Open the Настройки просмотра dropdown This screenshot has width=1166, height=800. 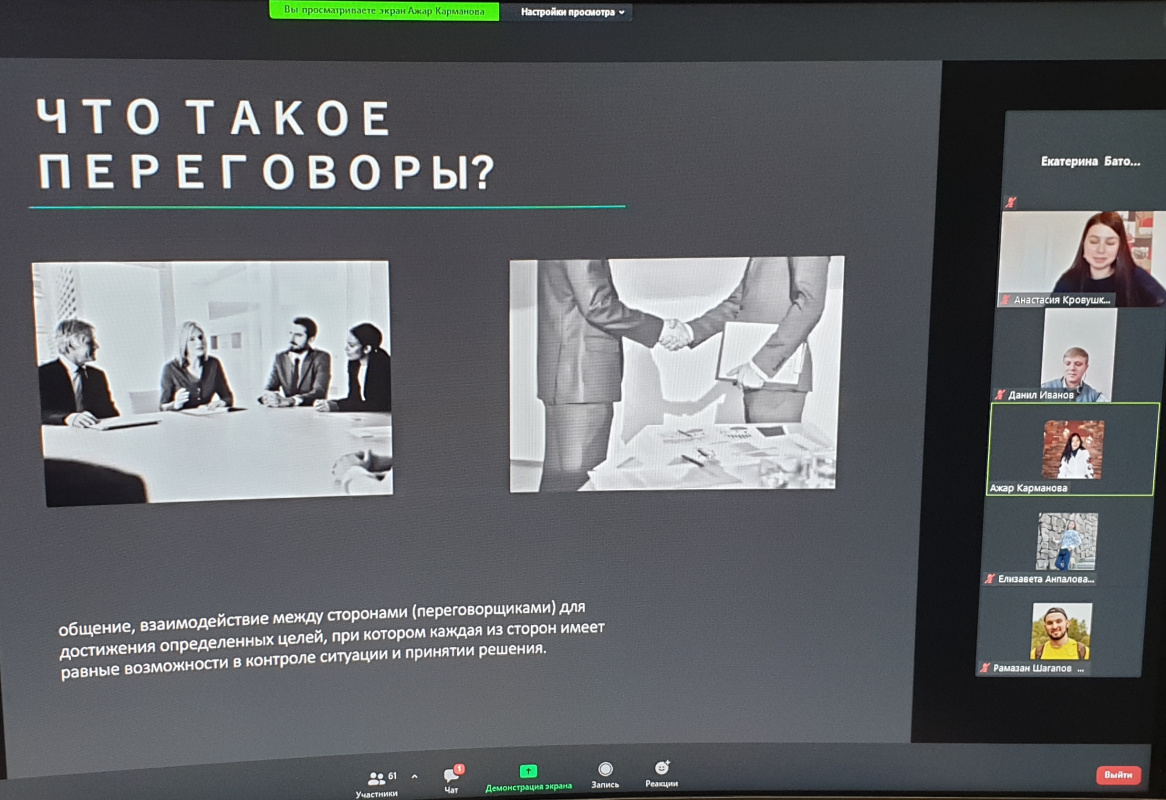573,12
